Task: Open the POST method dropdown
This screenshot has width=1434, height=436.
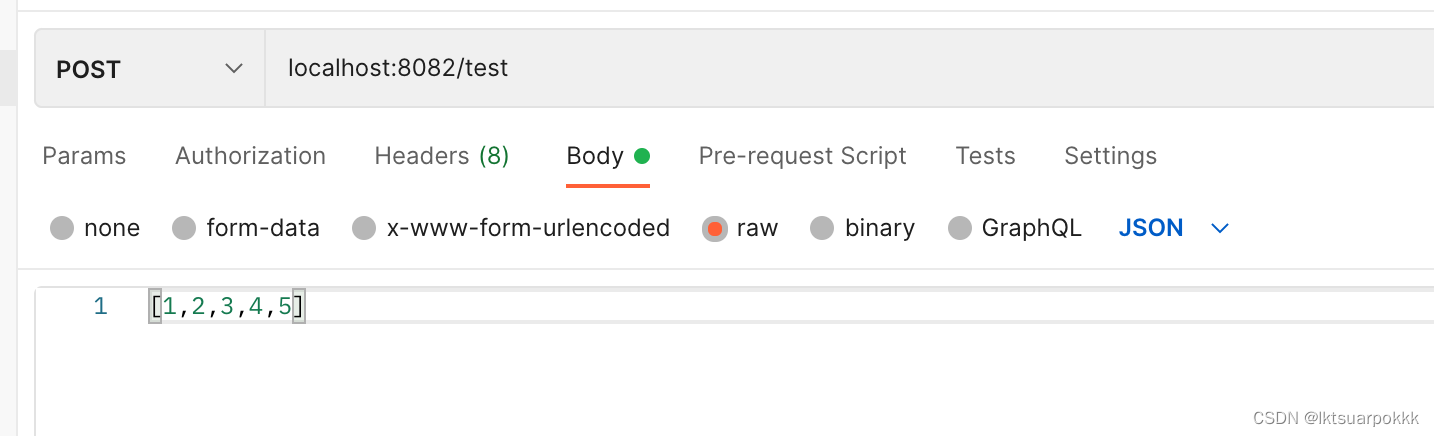Action: (x=150, y=69)
